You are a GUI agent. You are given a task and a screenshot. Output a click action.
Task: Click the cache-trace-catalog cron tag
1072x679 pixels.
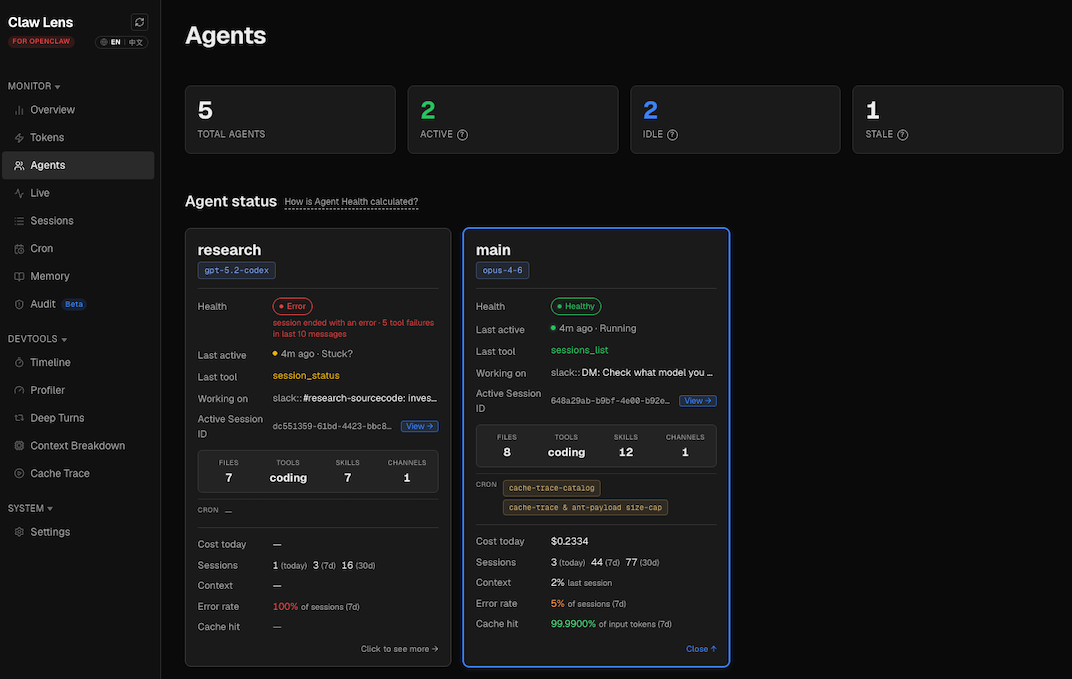click(552, 488)
